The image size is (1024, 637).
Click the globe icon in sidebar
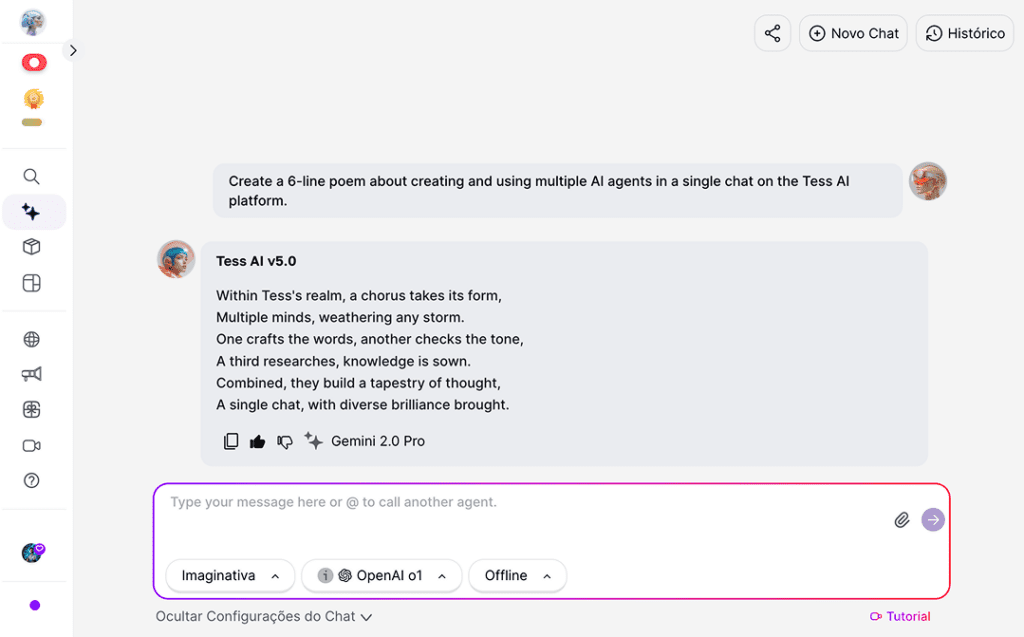pyautogui.click(x=32, y=339)
